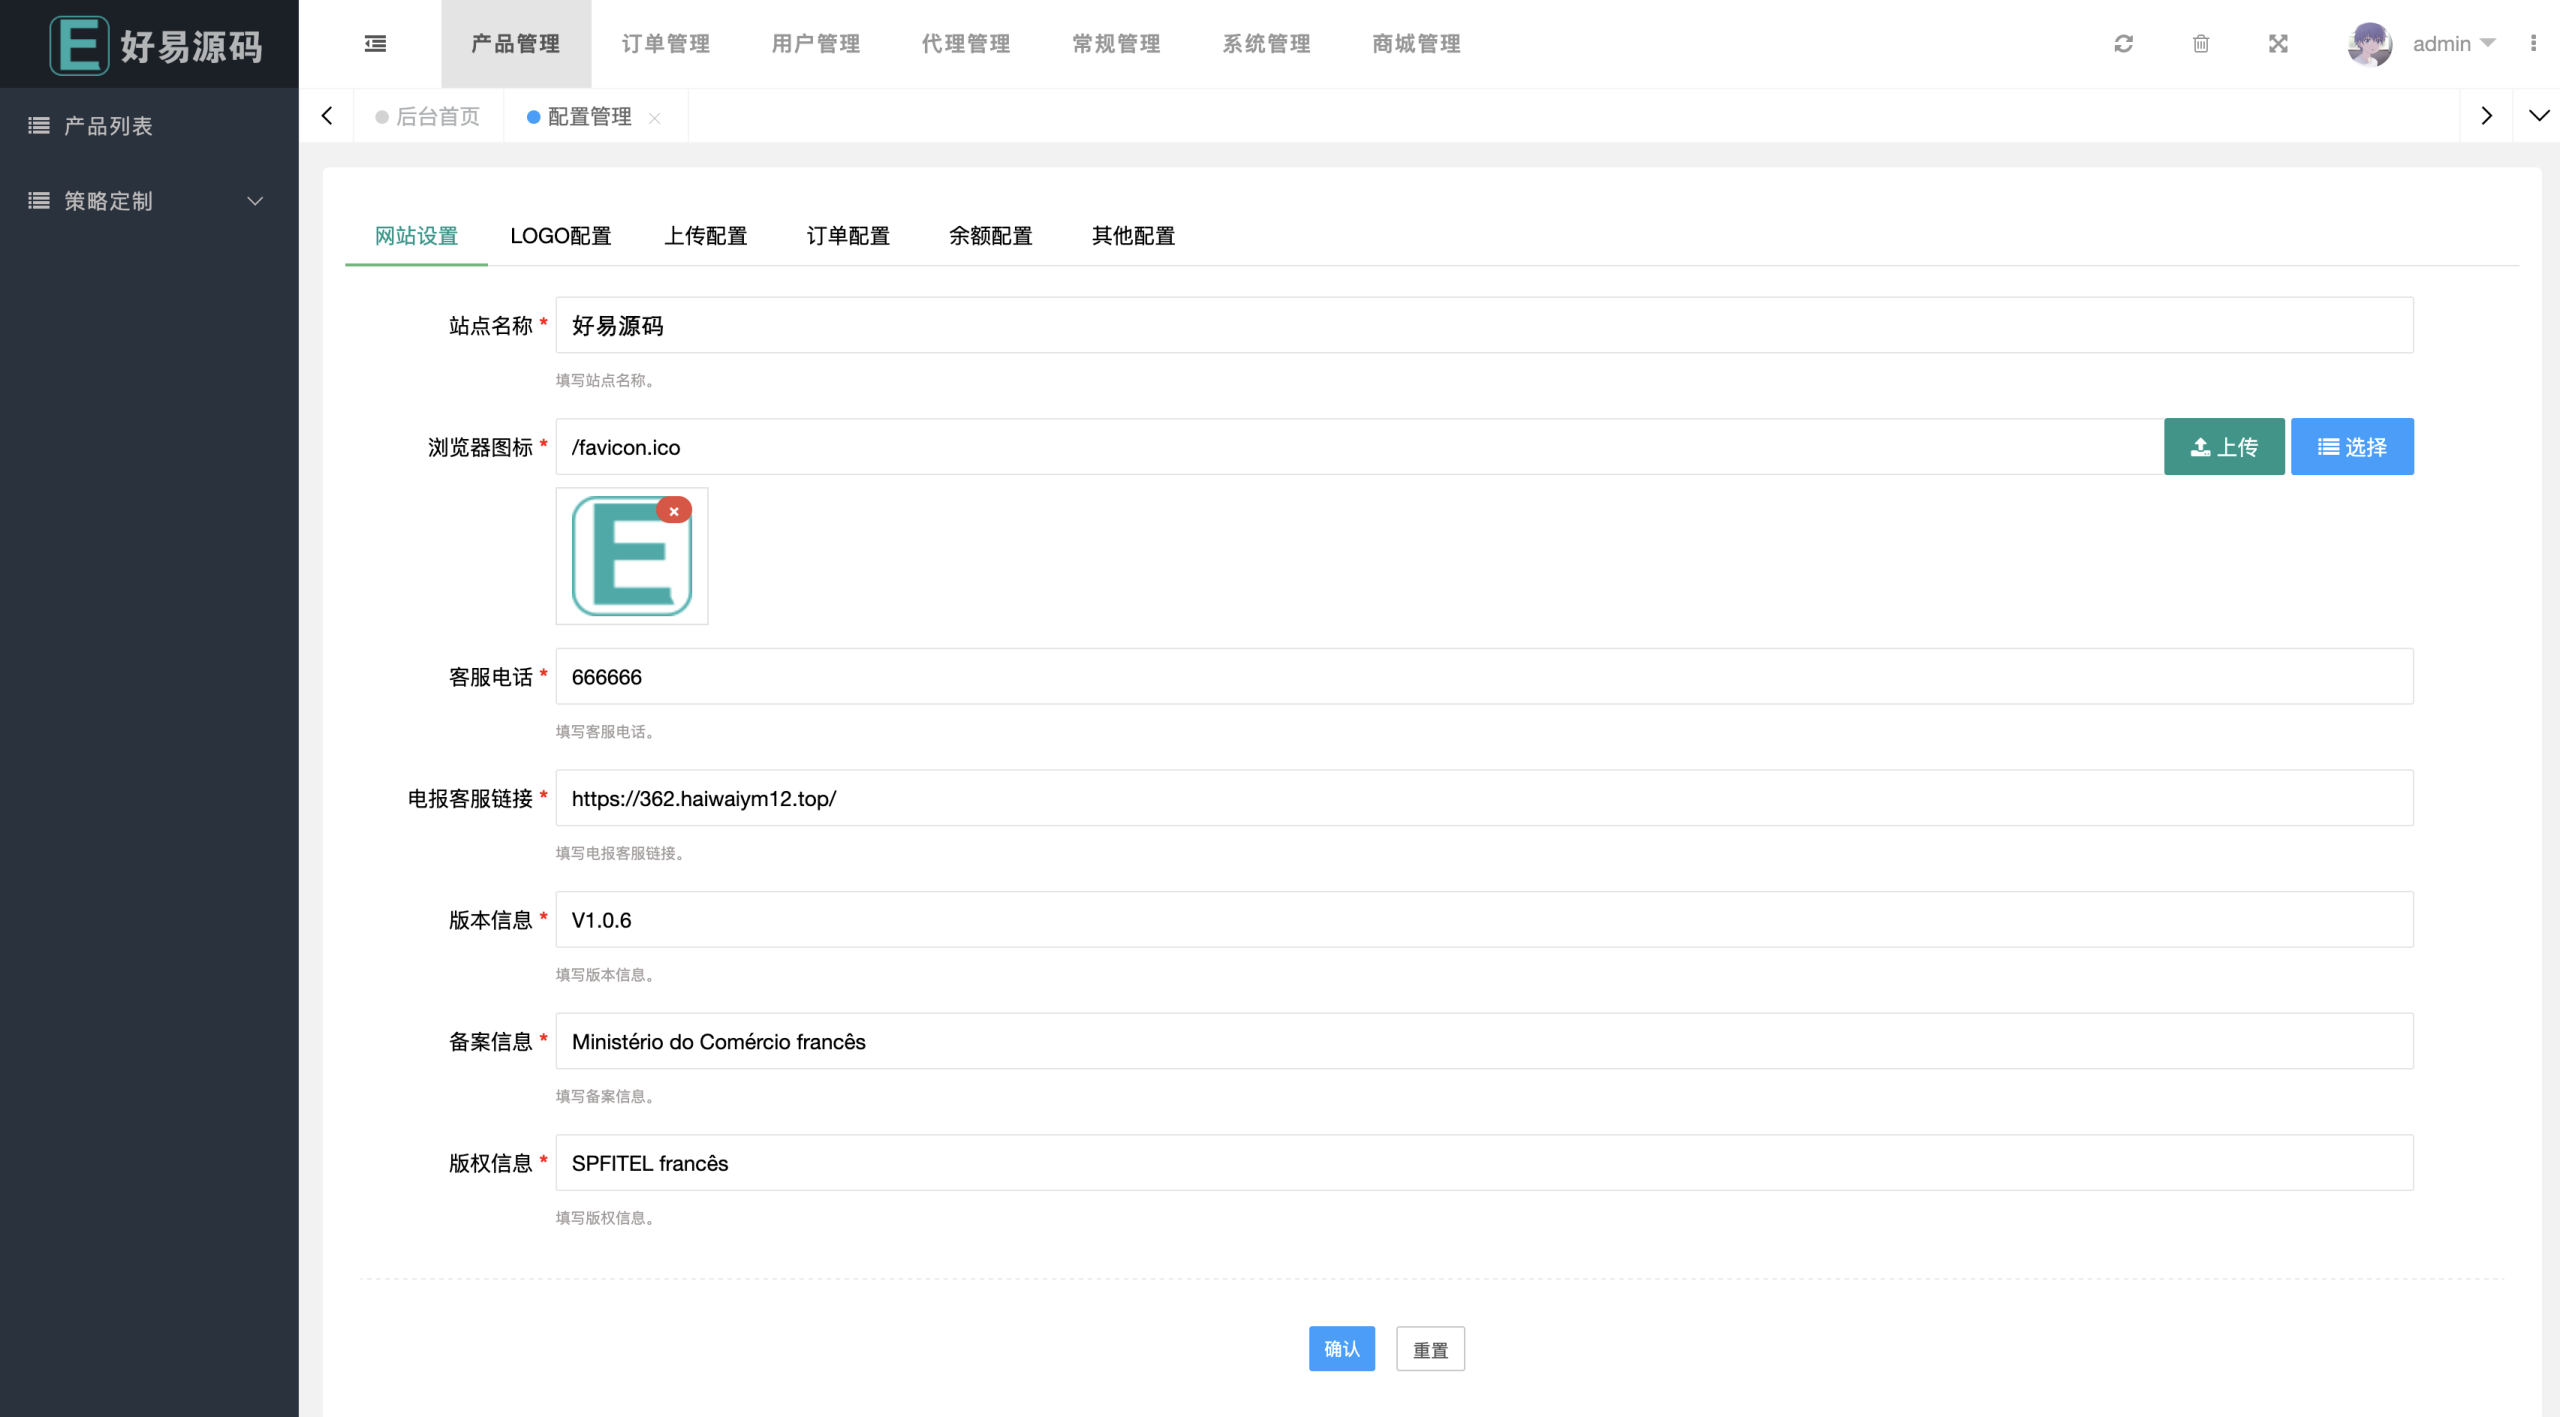Click the 重置 reset button
This screenshot has width=2560, height=1417.
(x=1429, y=1348)
